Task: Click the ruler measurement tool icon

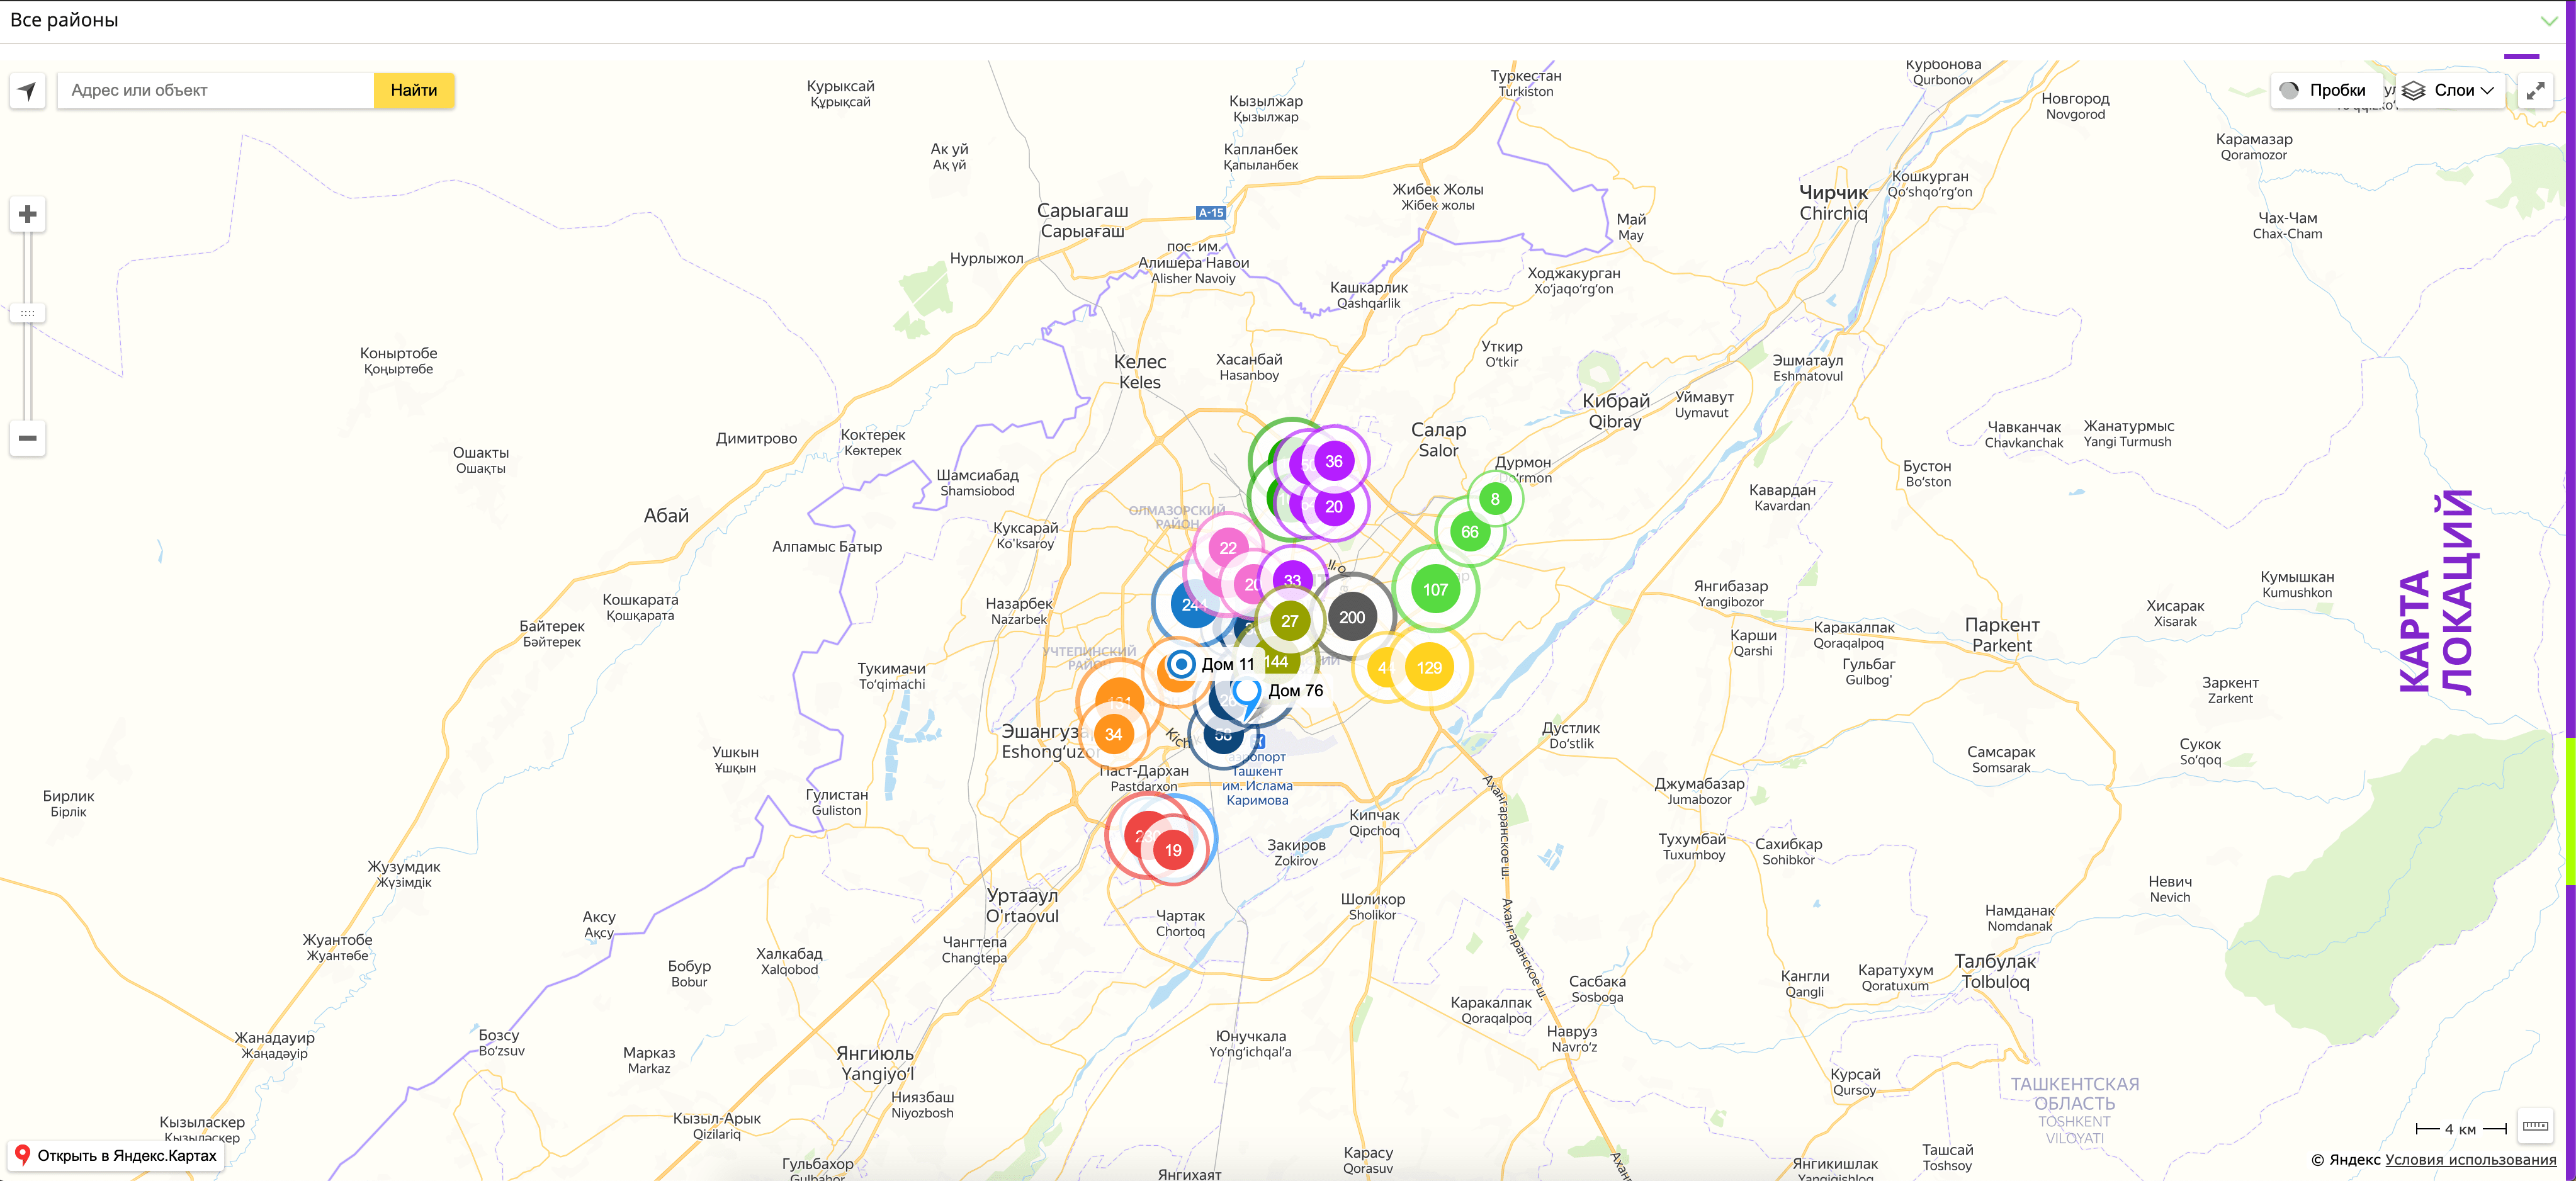Action: click(2535, 1127)
